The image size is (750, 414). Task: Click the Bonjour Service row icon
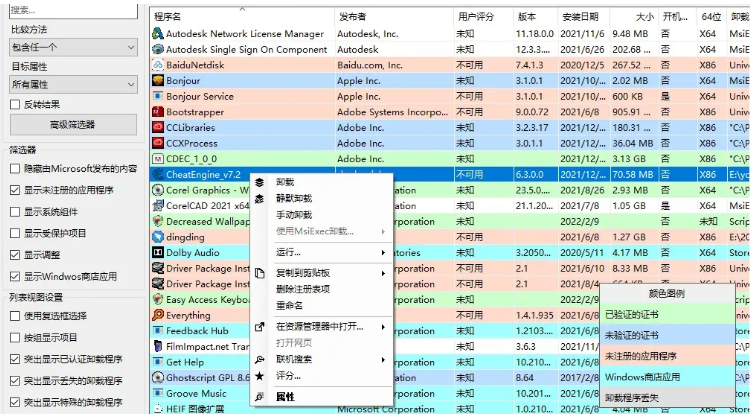pos(157,96)
